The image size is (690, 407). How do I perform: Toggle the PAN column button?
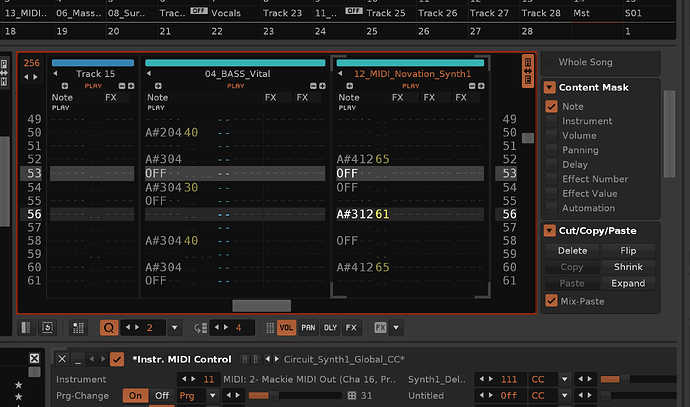coord(308,327)
